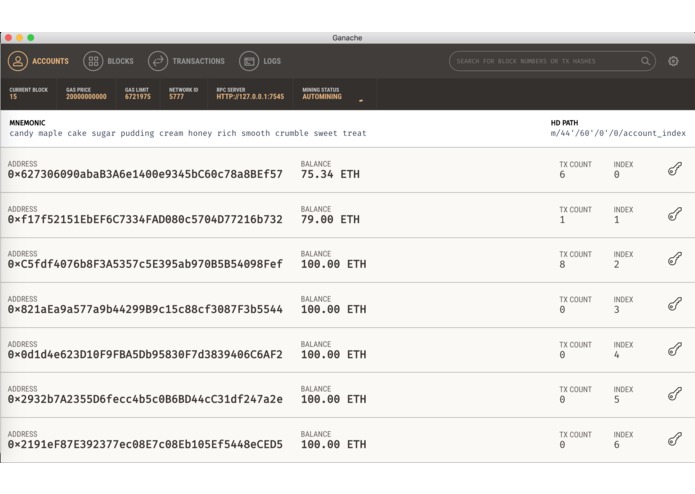Click the Ganache window title
695x494 pixels.
(347, 38)
